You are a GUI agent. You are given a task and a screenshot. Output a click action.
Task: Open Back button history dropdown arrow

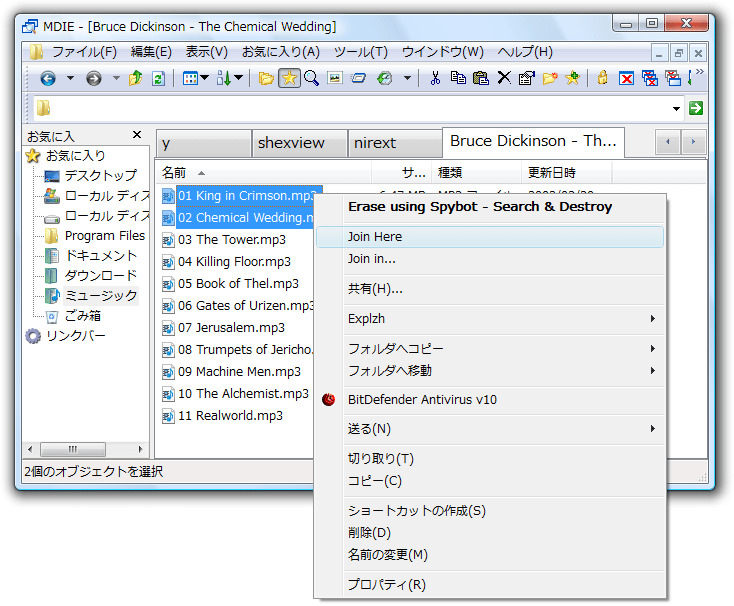(x=70, y=78)
